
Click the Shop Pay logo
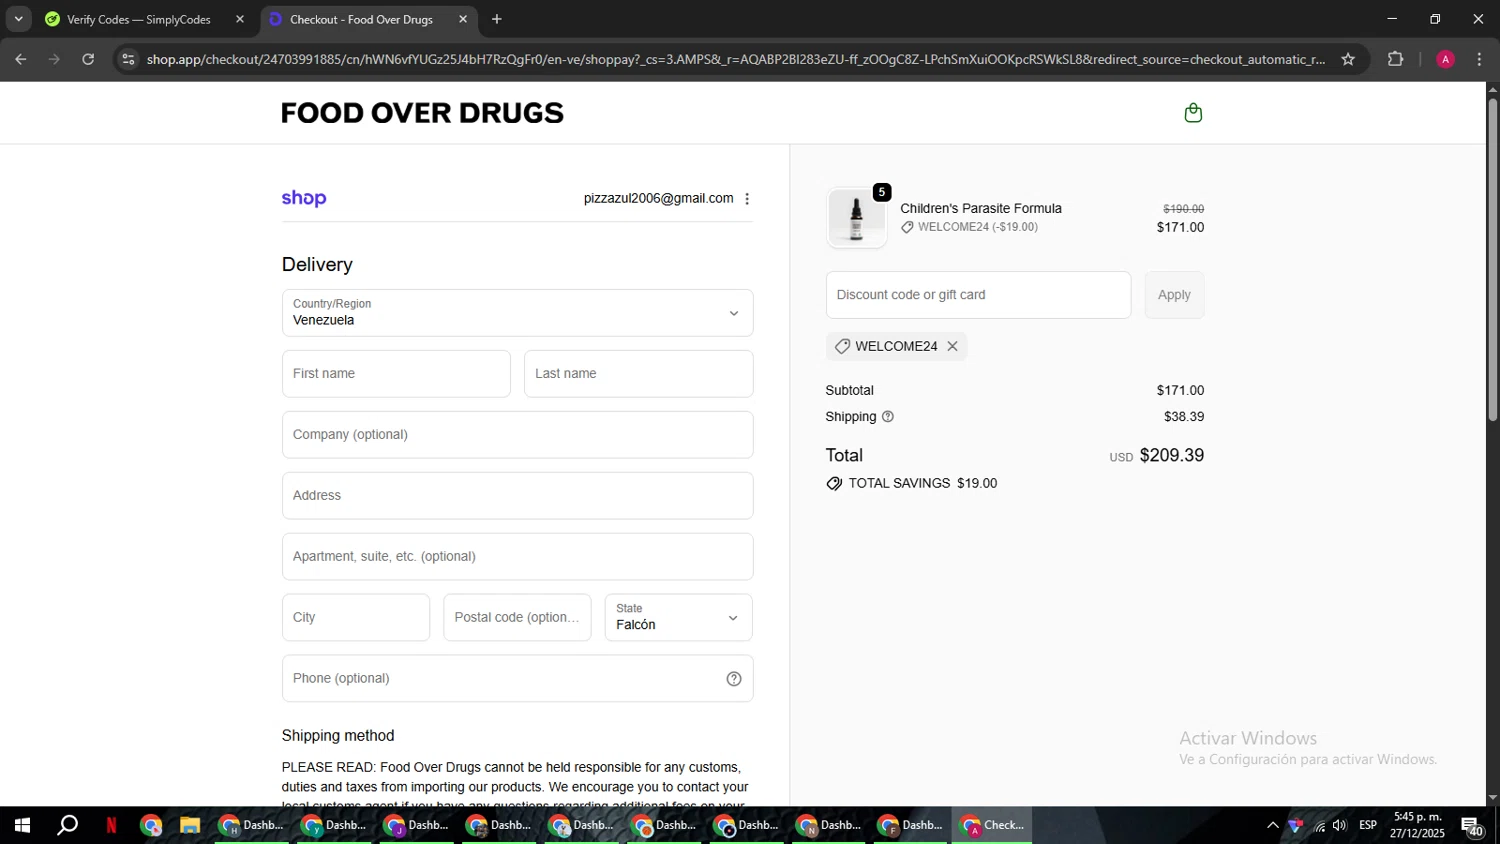[x=304, y=198]
